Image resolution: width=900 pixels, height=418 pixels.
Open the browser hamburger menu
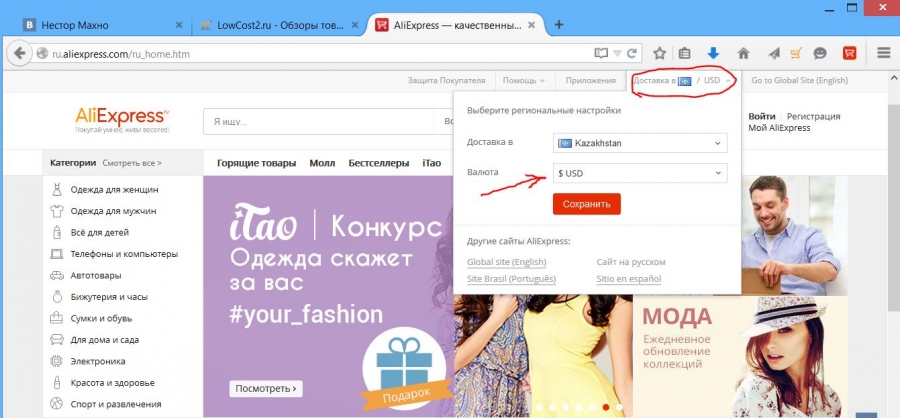(x=884, y=53)
